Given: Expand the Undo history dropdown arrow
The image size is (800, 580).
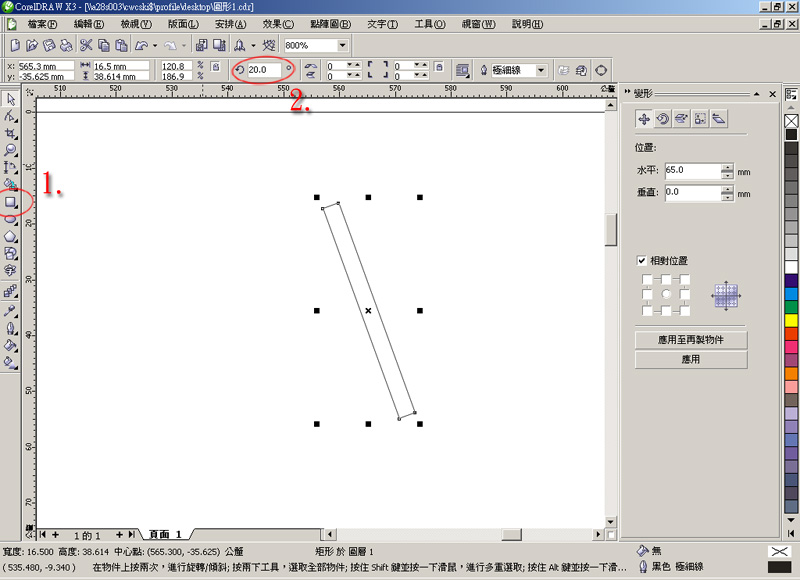Looking at the screenshot, I should 155,45.
